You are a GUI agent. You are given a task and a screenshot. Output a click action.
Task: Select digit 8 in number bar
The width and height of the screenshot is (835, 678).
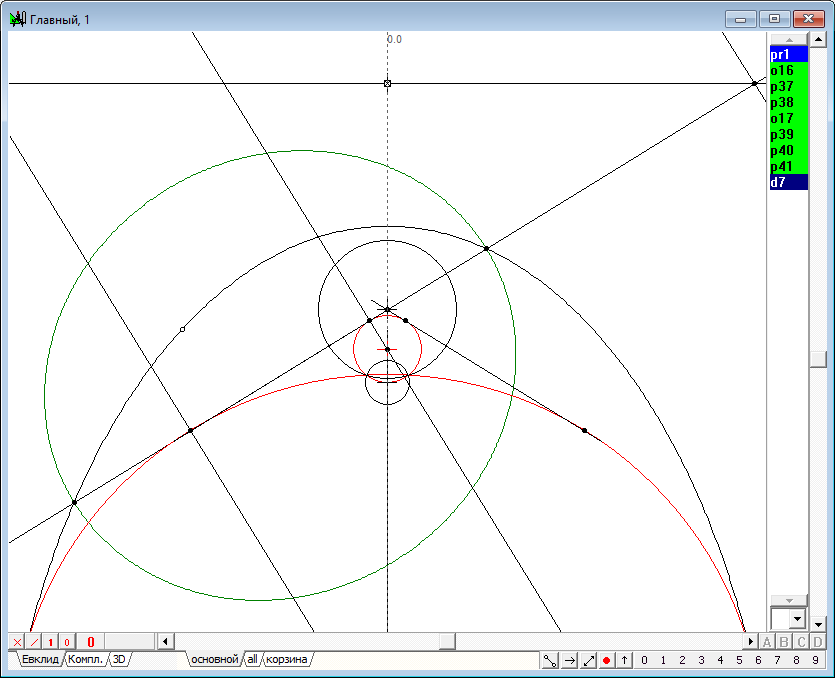(x=796, y=660)
